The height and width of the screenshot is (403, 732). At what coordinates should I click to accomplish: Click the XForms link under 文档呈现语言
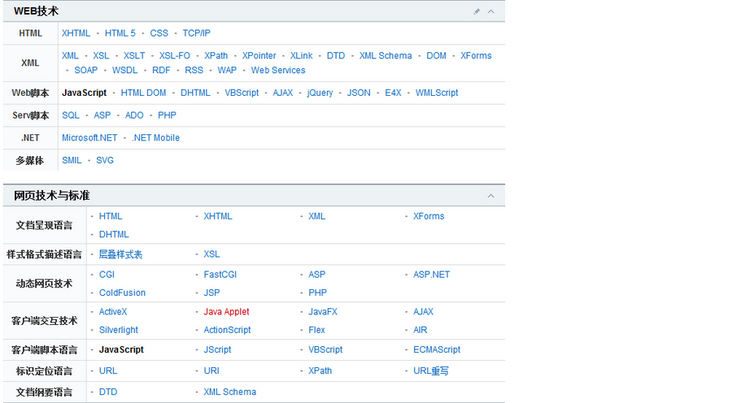pyautogui.click(x=429, y=216)
